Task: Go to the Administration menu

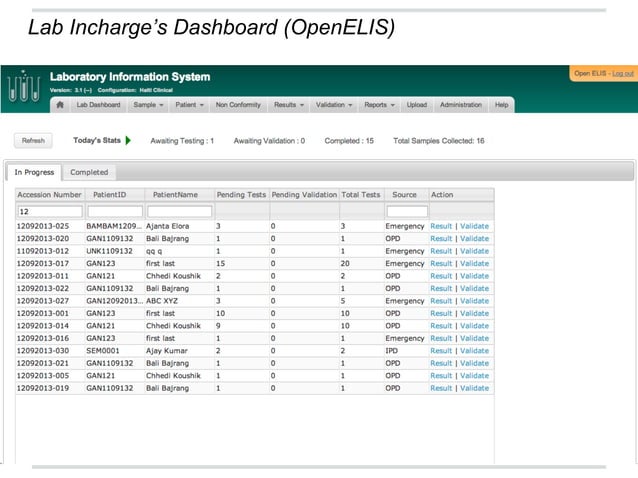Action: (x=460, y=105)
